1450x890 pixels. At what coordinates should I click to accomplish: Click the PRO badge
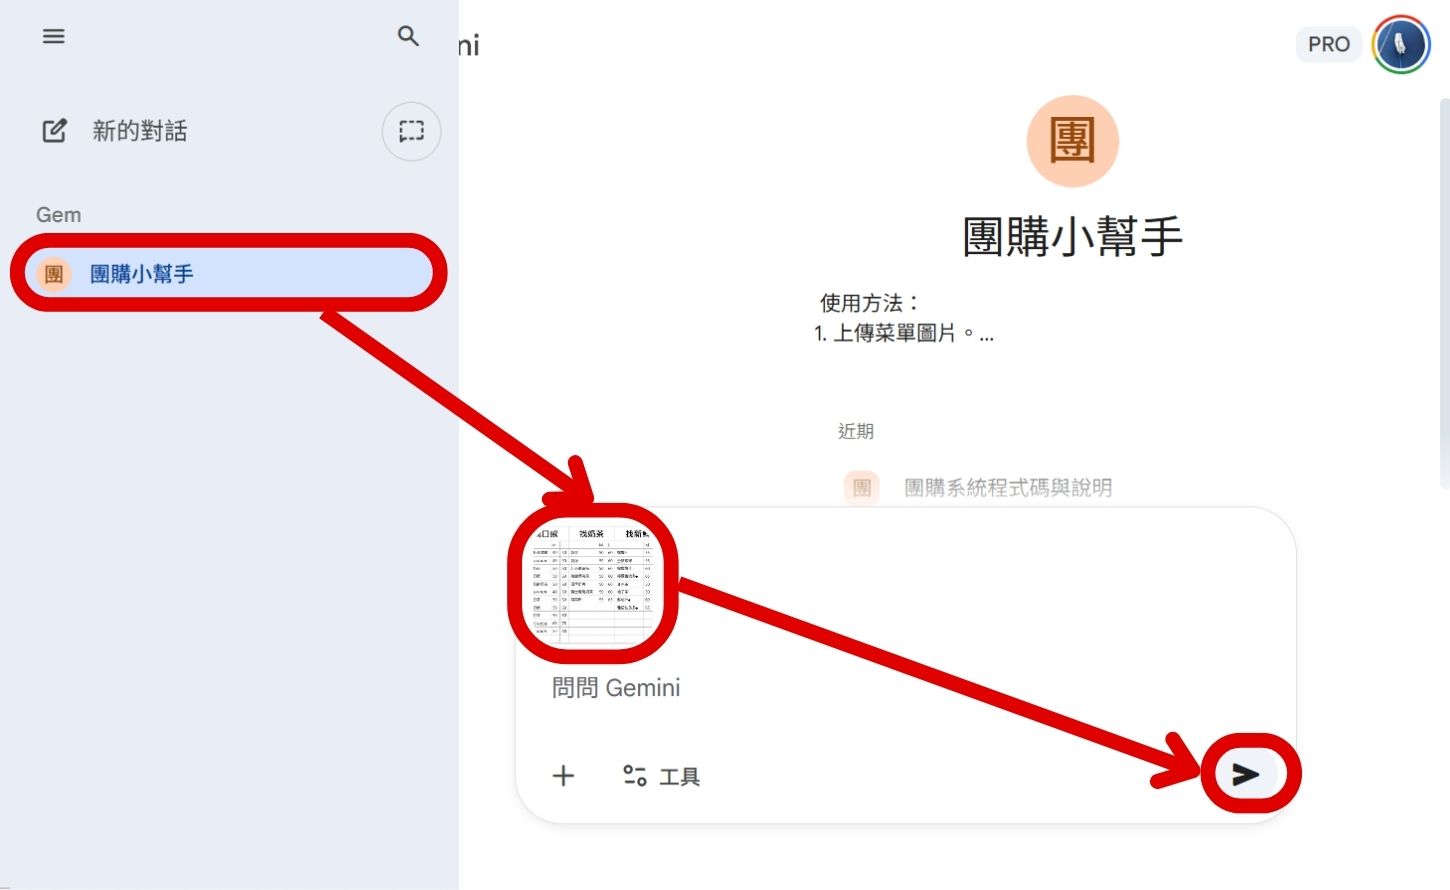tap(1329, 44)
